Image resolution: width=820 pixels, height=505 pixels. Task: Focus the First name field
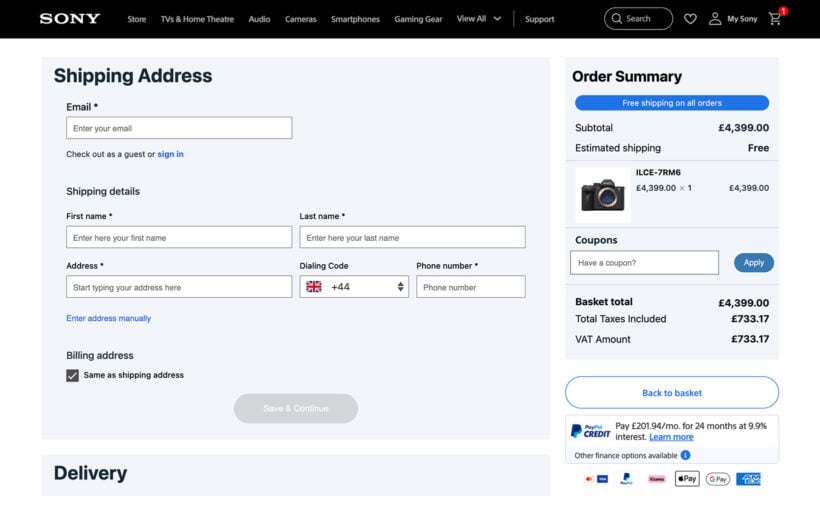point(179,237)
